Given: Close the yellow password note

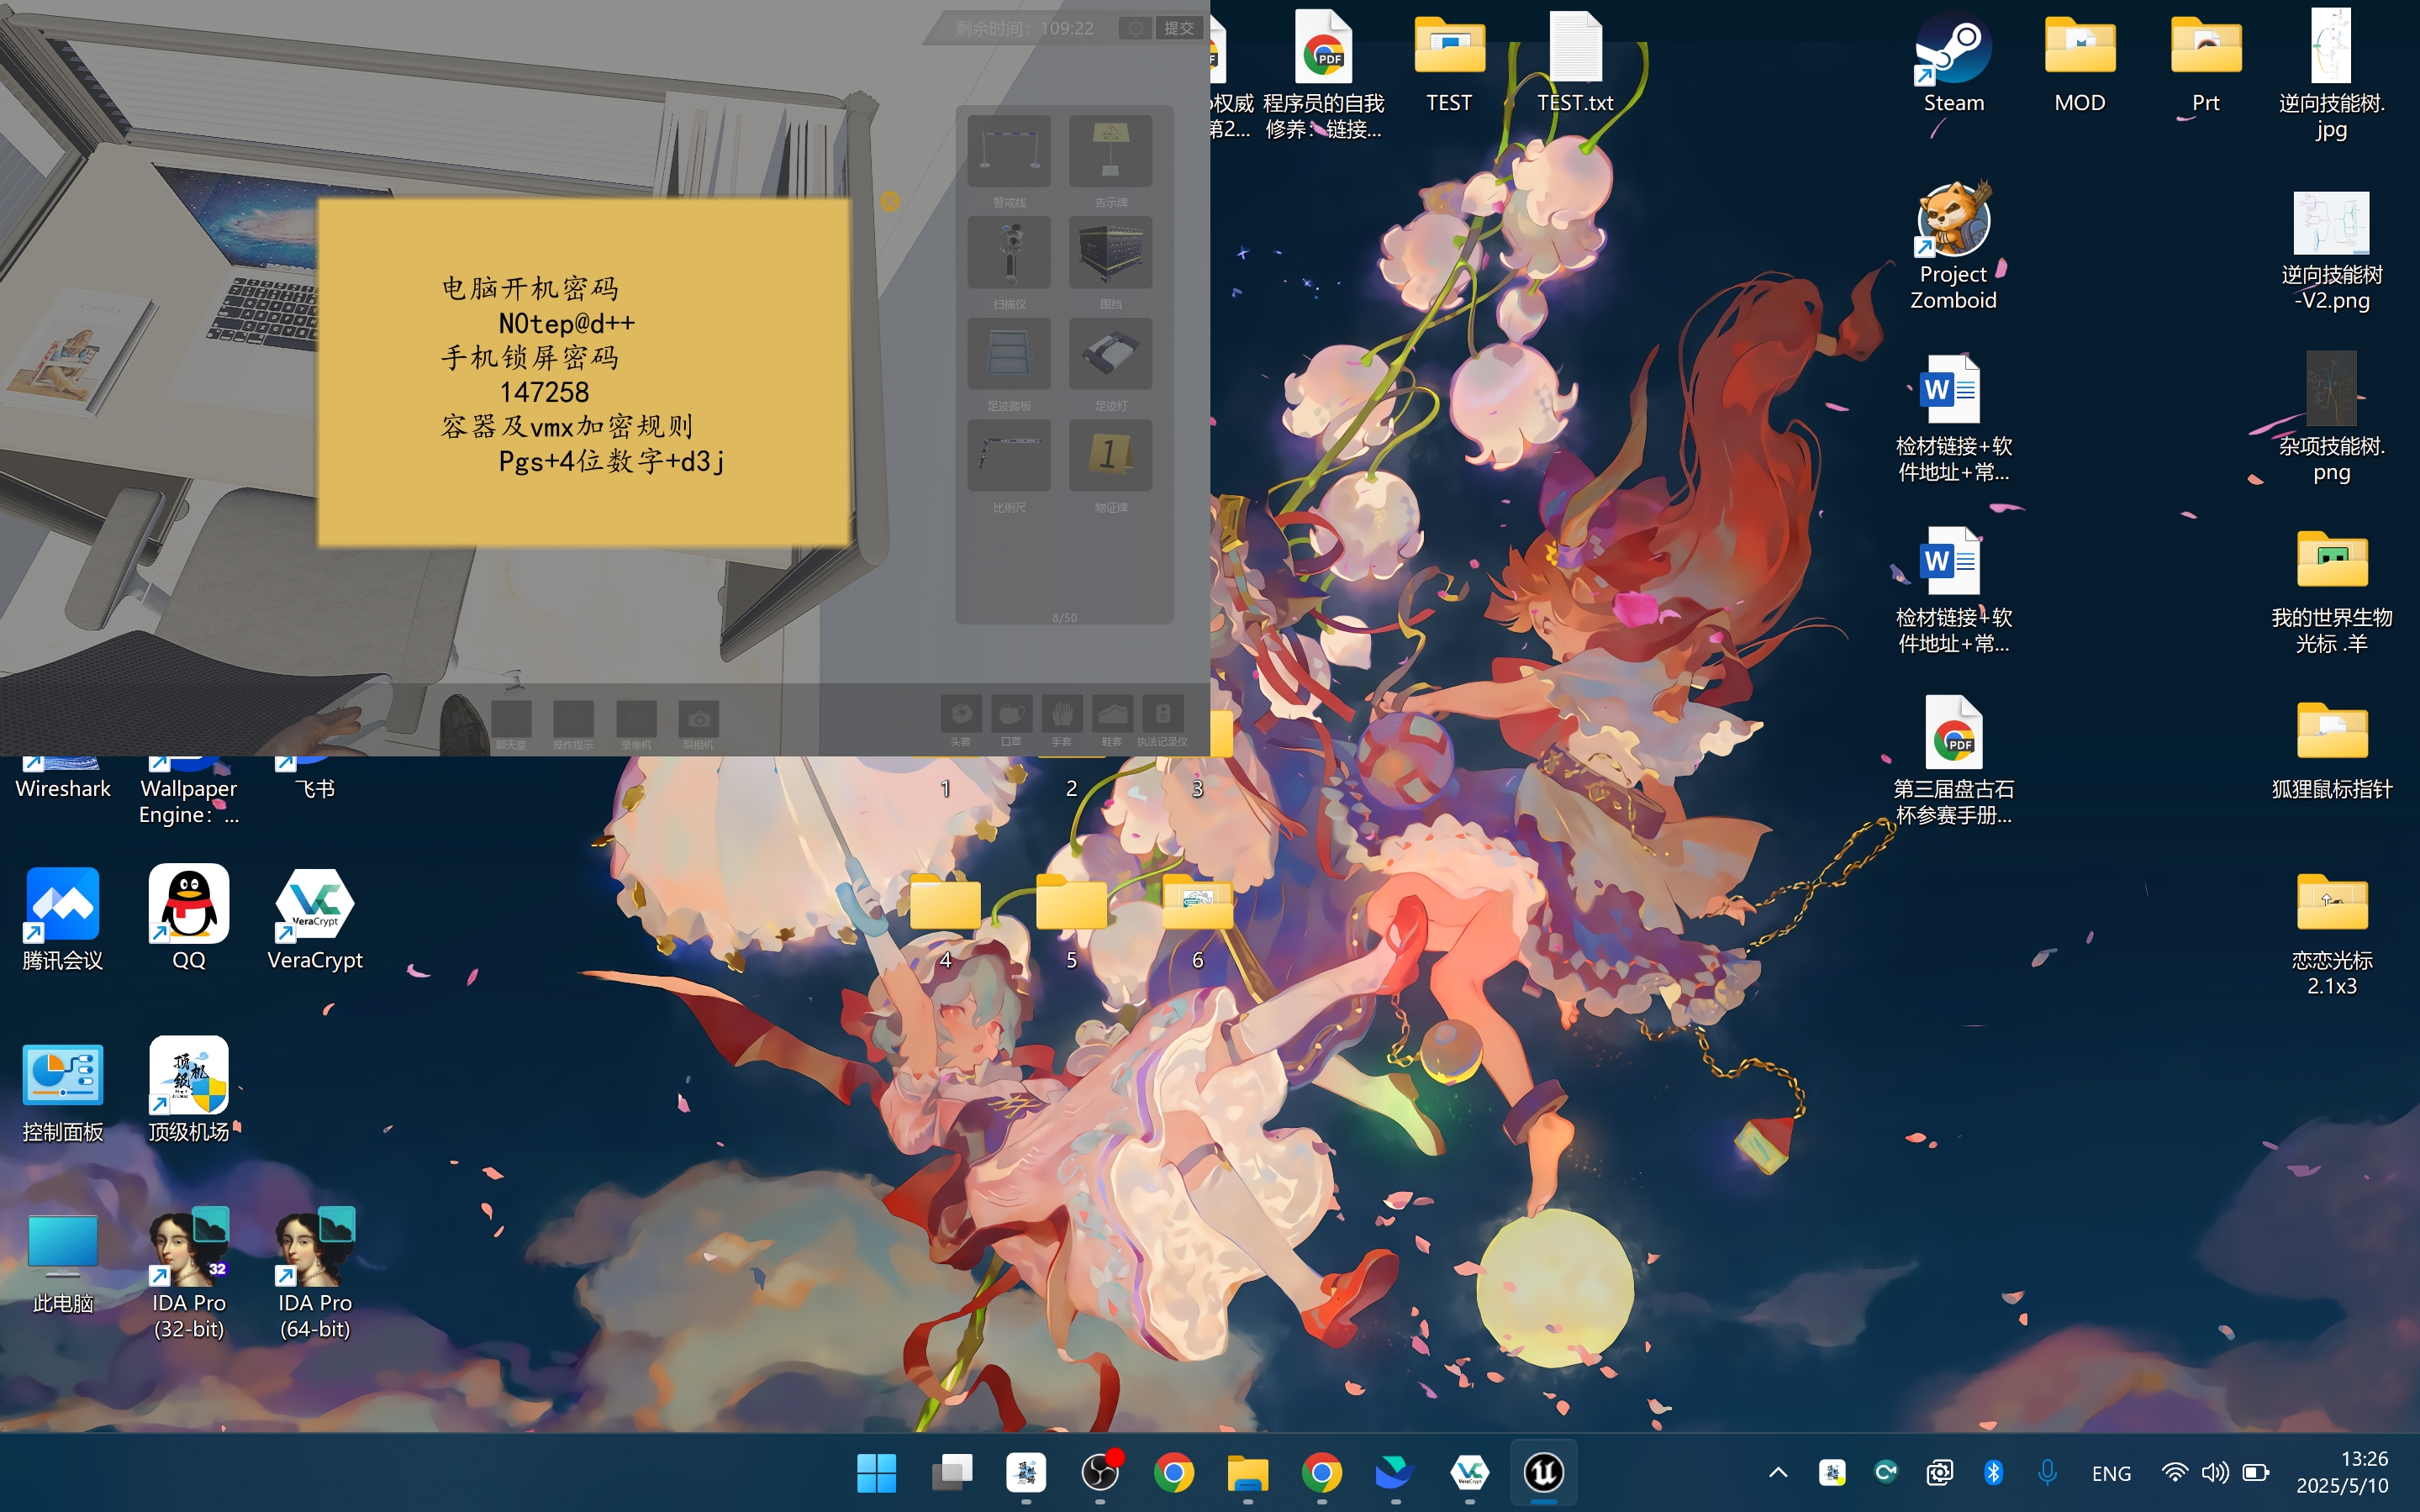Looking at the screenshot, I should tap(889, 201).
